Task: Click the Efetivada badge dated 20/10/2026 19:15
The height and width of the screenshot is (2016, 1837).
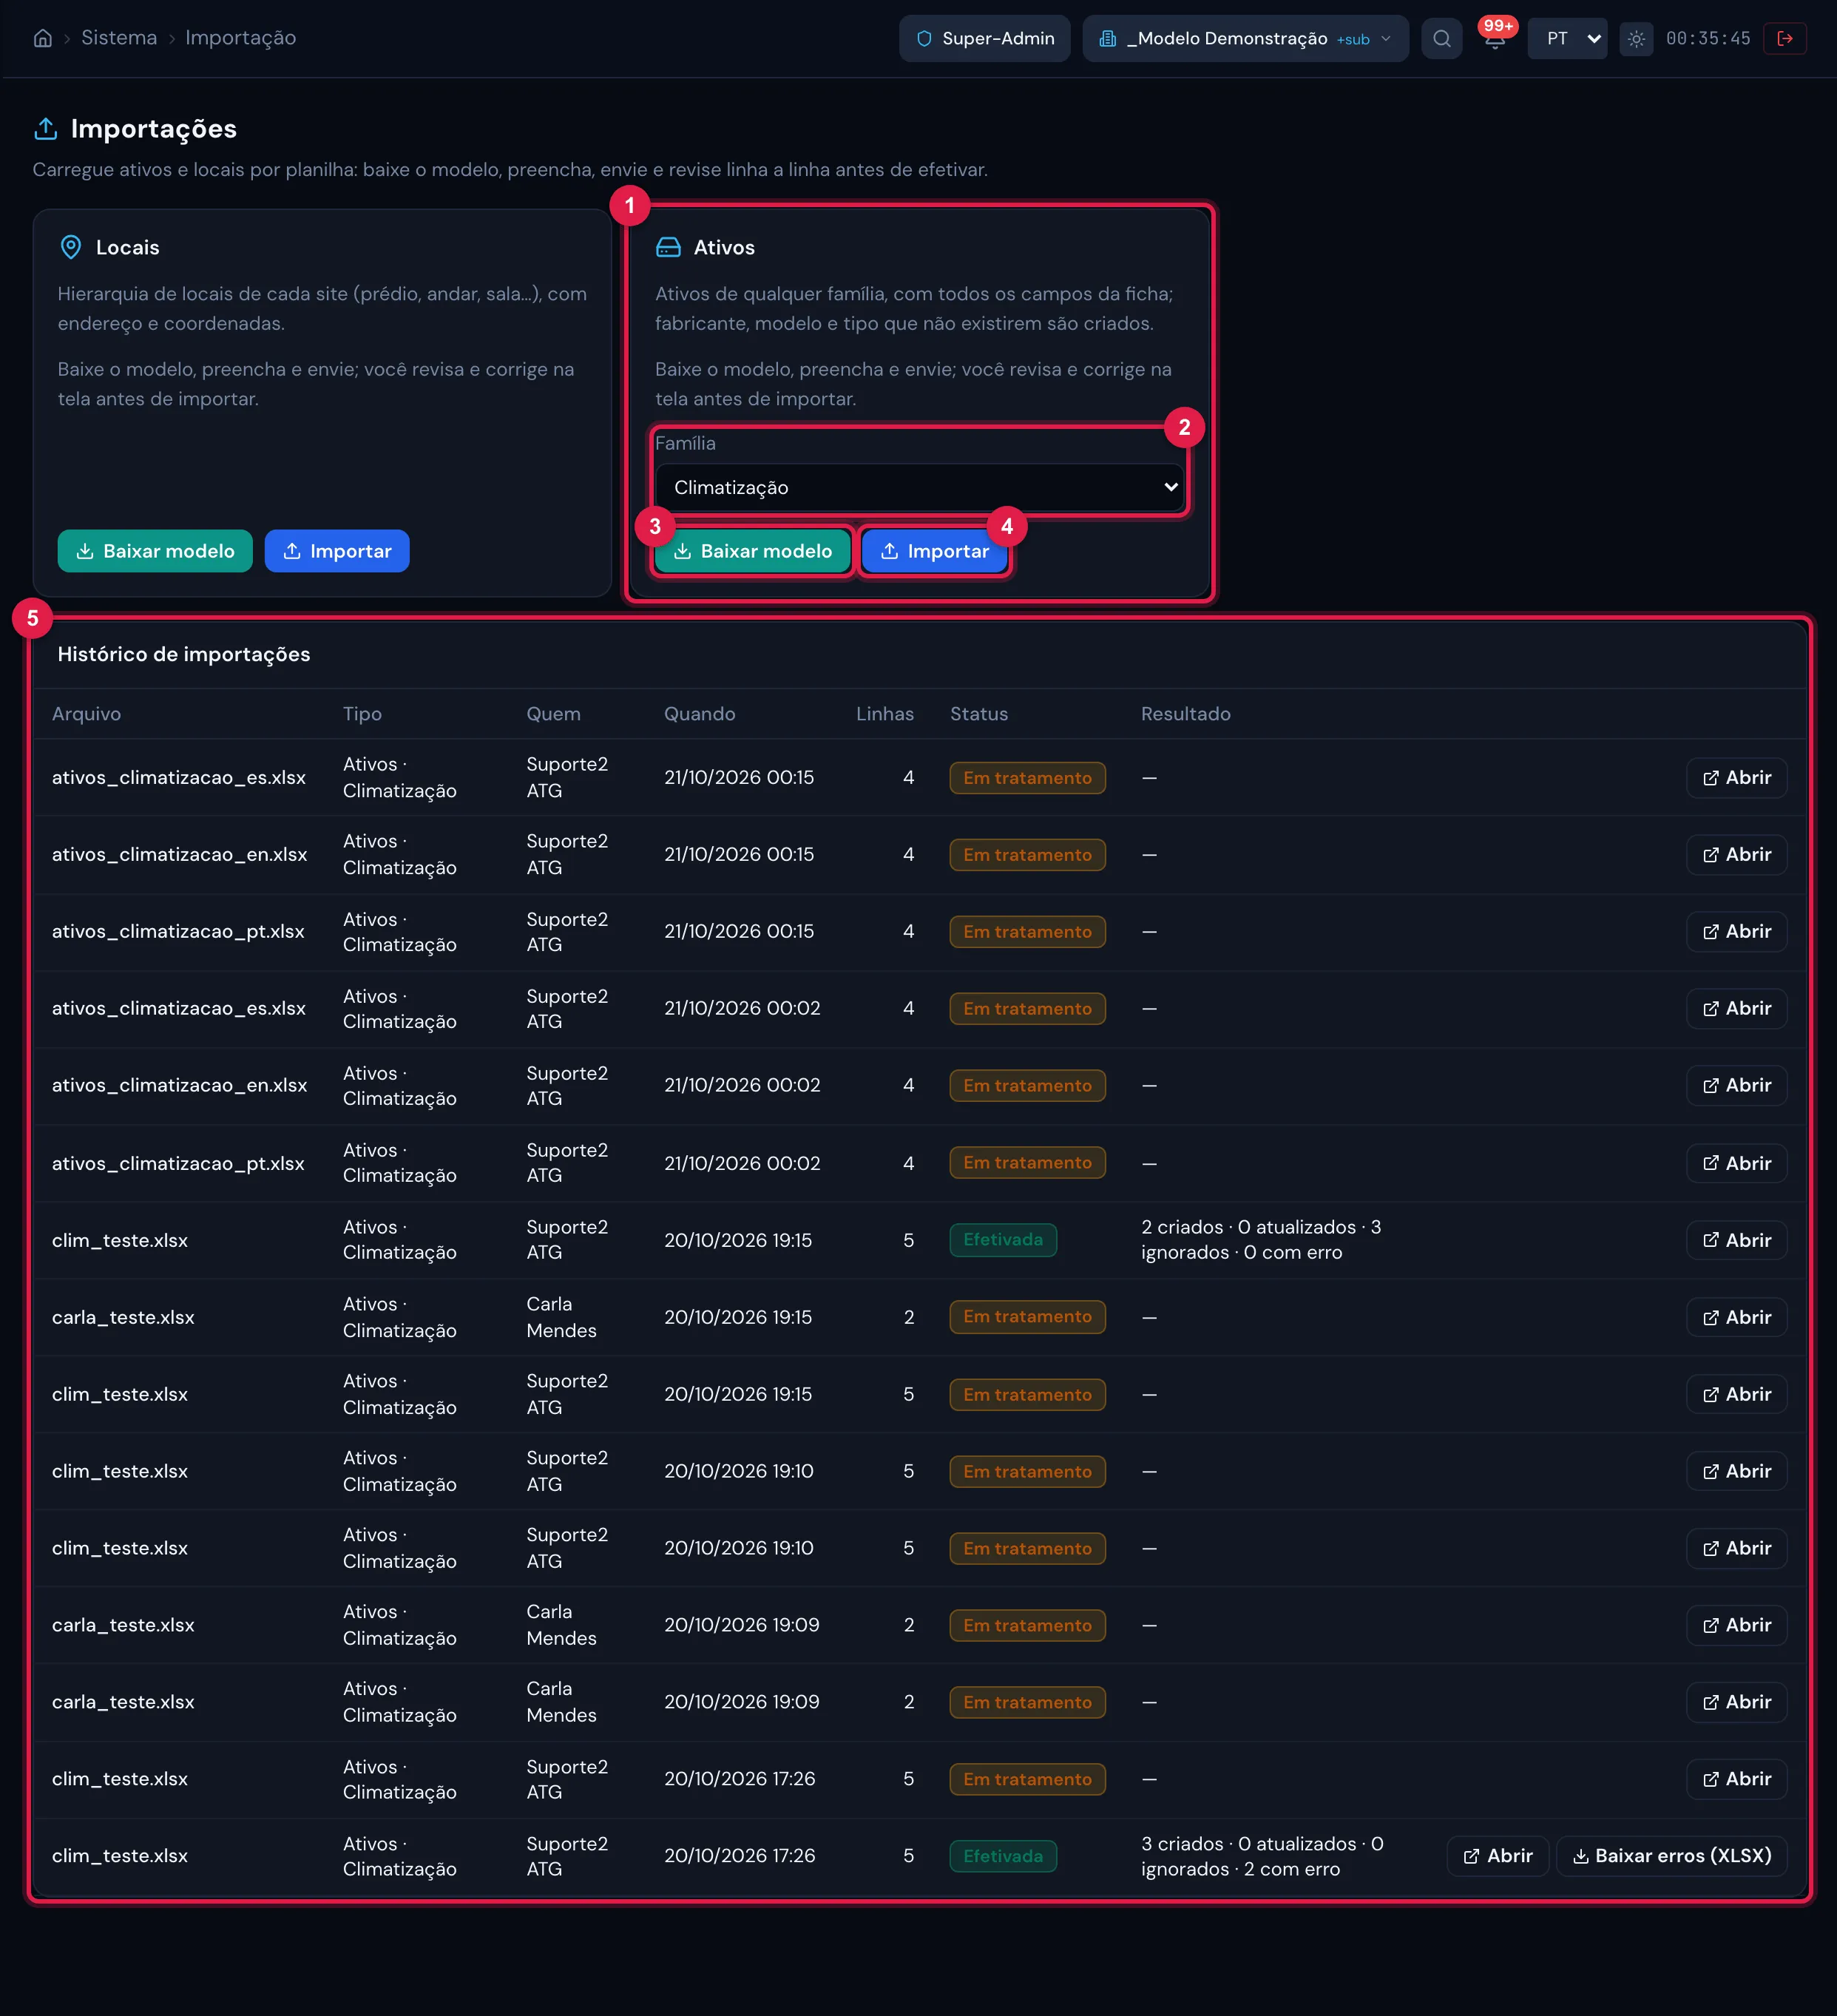Action: click(1003, 1240)
